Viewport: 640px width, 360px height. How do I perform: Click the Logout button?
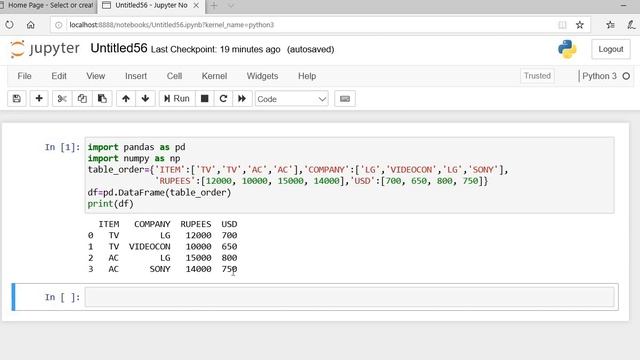(611, 49)
